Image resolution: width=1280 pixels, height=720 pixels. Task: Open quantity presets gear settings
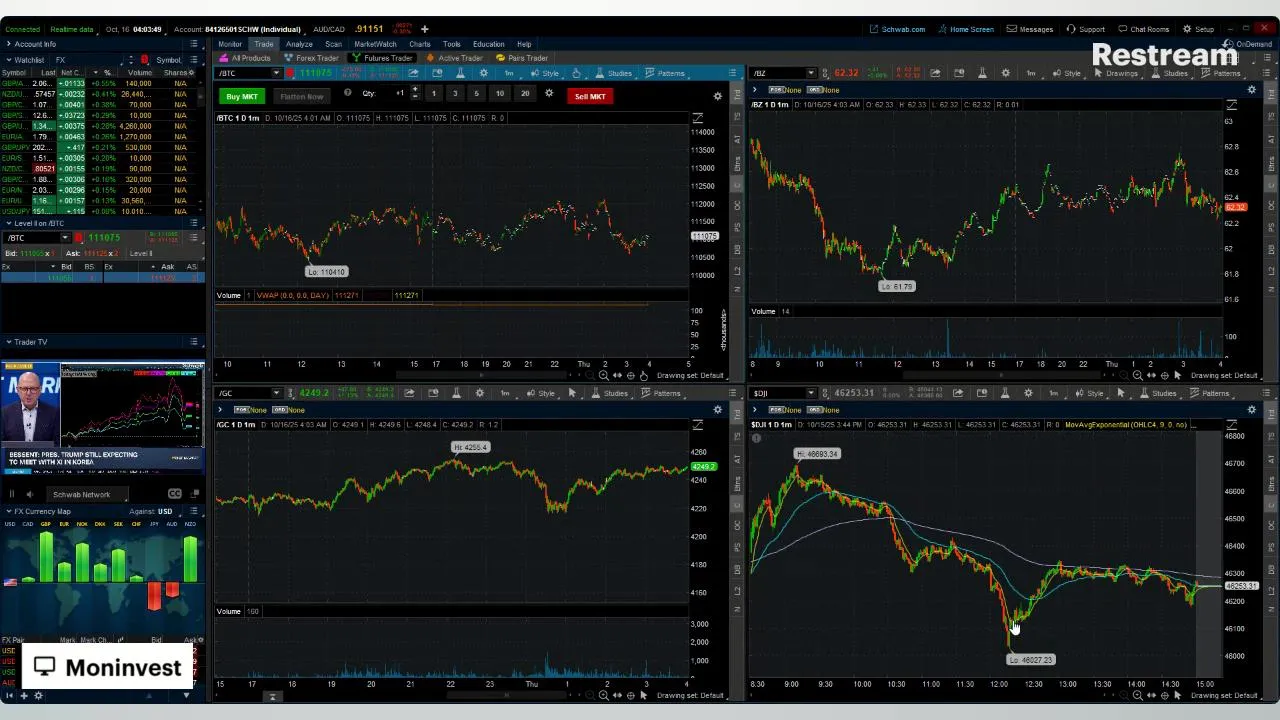click(x=548, y=93)
